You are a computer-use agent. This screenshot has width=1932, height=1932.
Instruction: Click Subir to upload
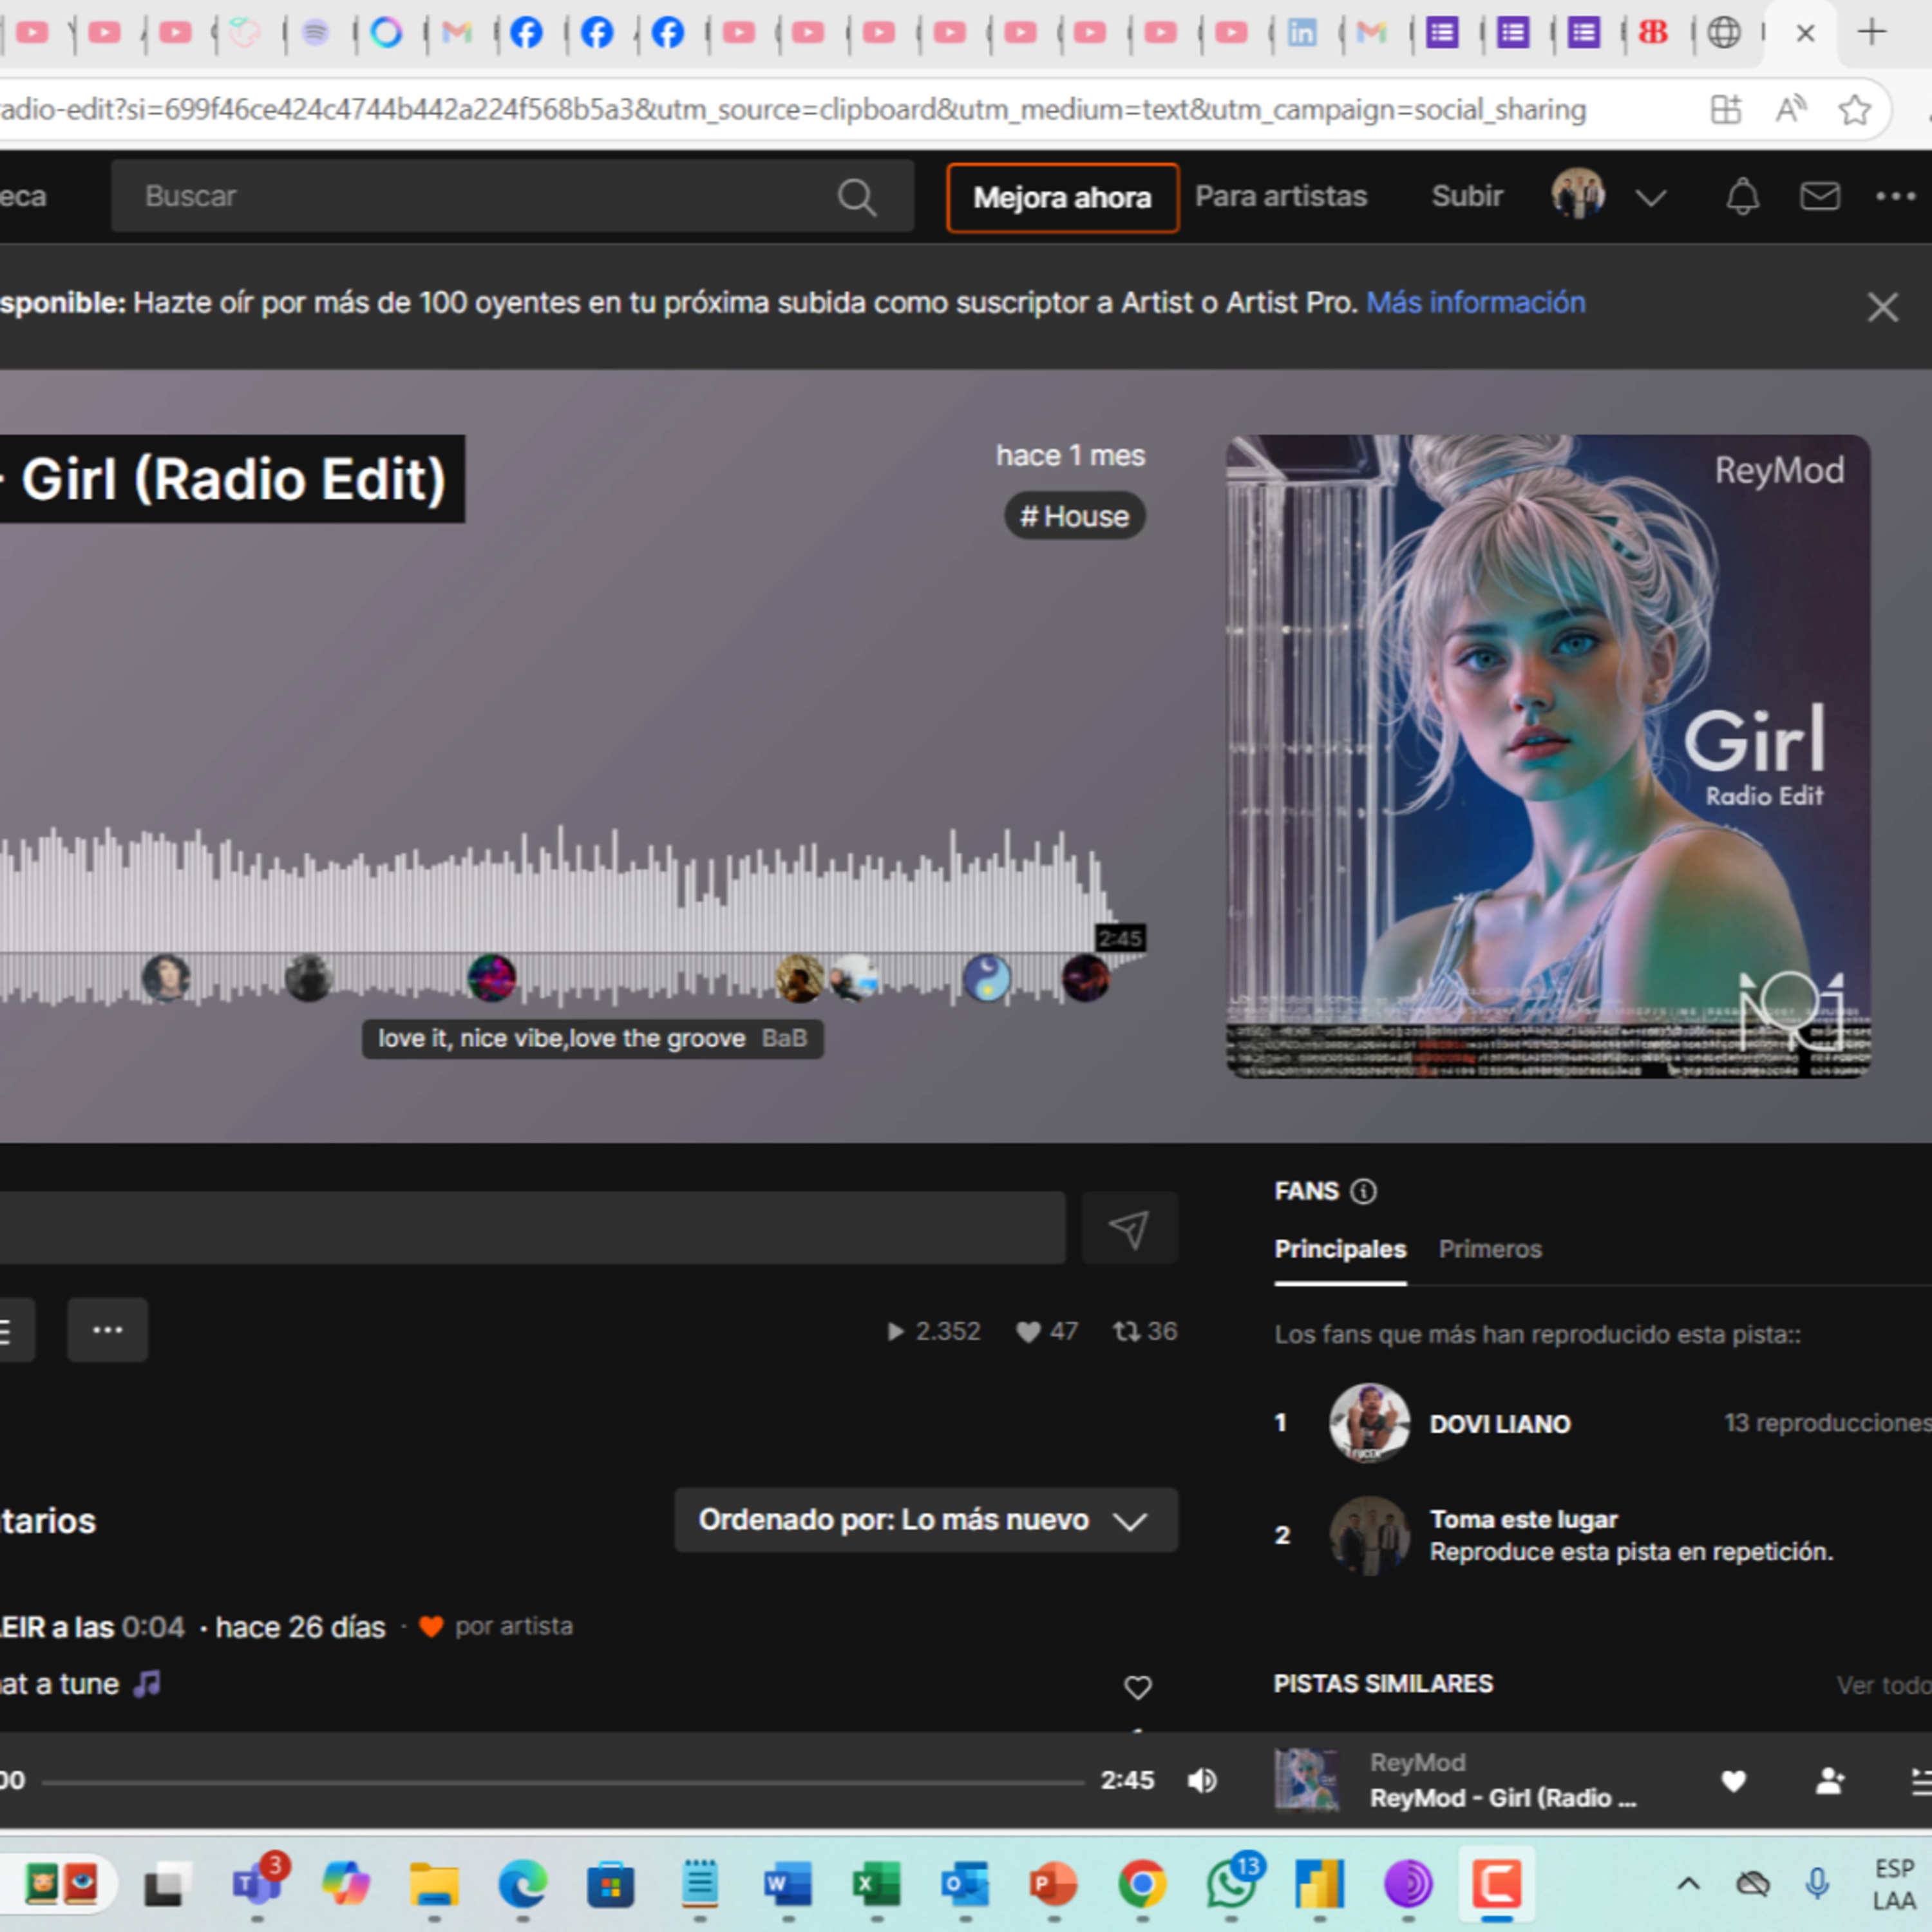[x=1467, y=196]
